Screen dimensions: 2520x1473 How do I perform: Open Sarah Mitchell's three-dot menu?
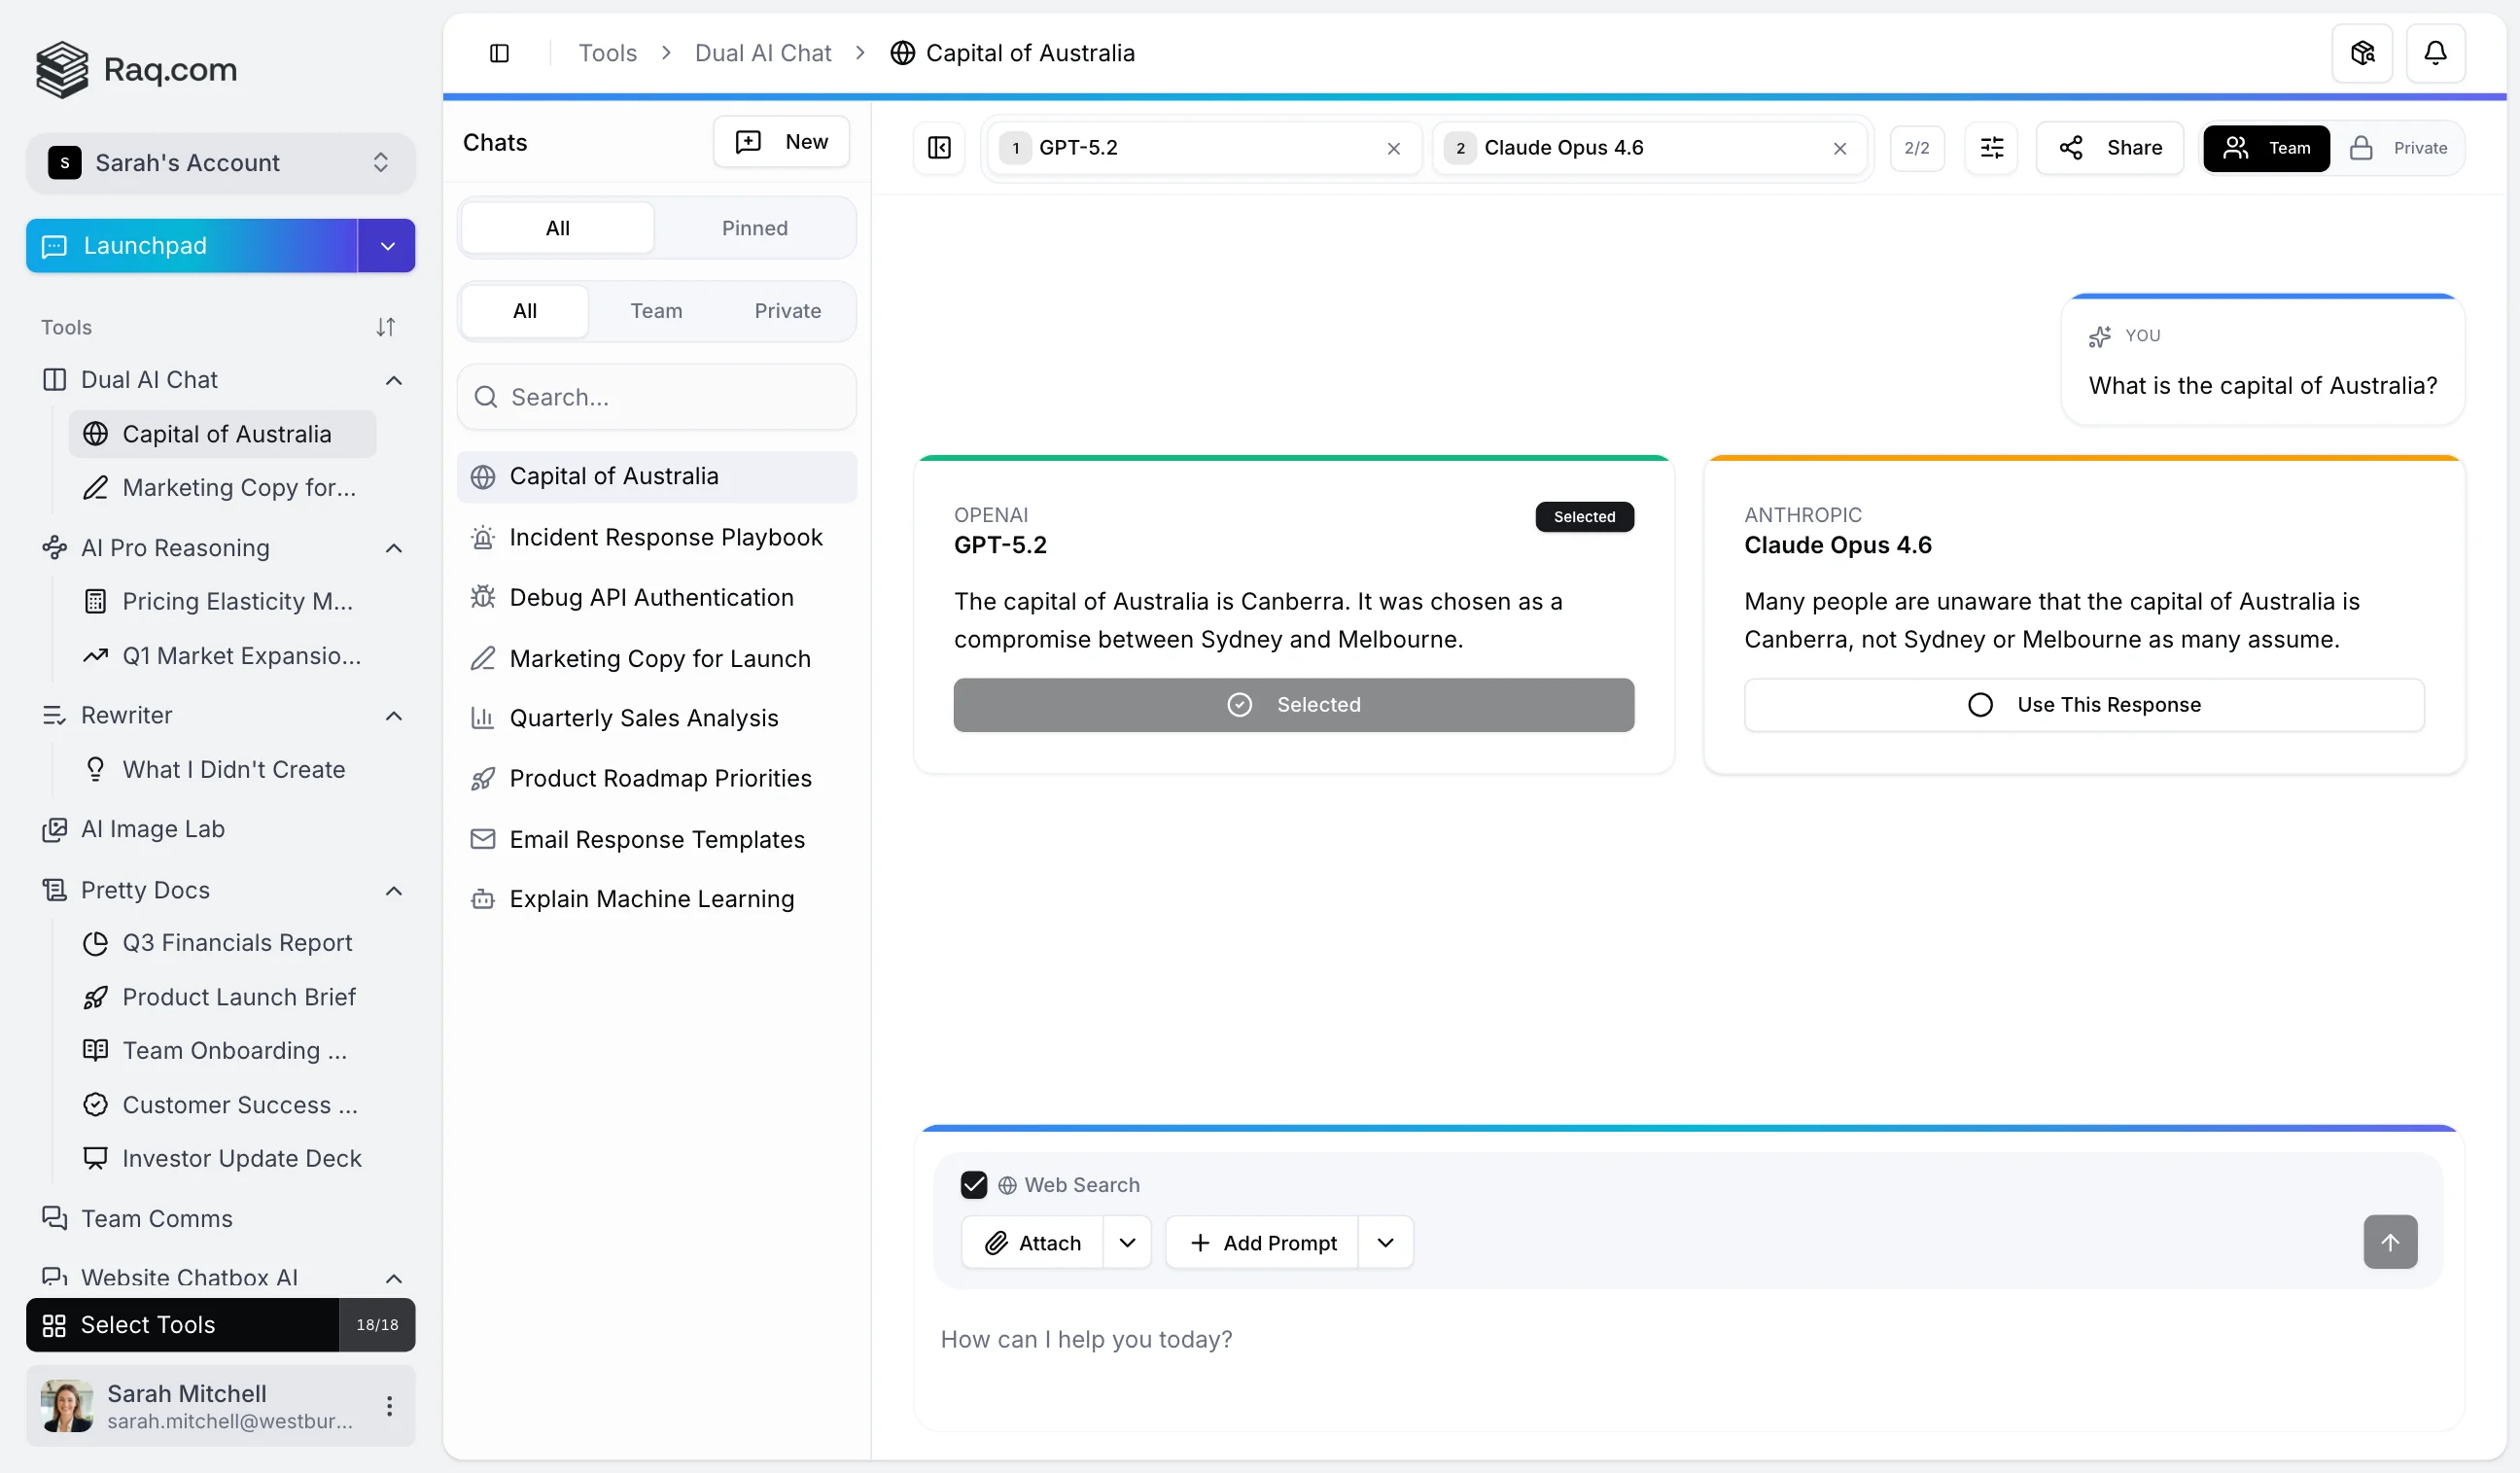click(x=389, y=1406)
